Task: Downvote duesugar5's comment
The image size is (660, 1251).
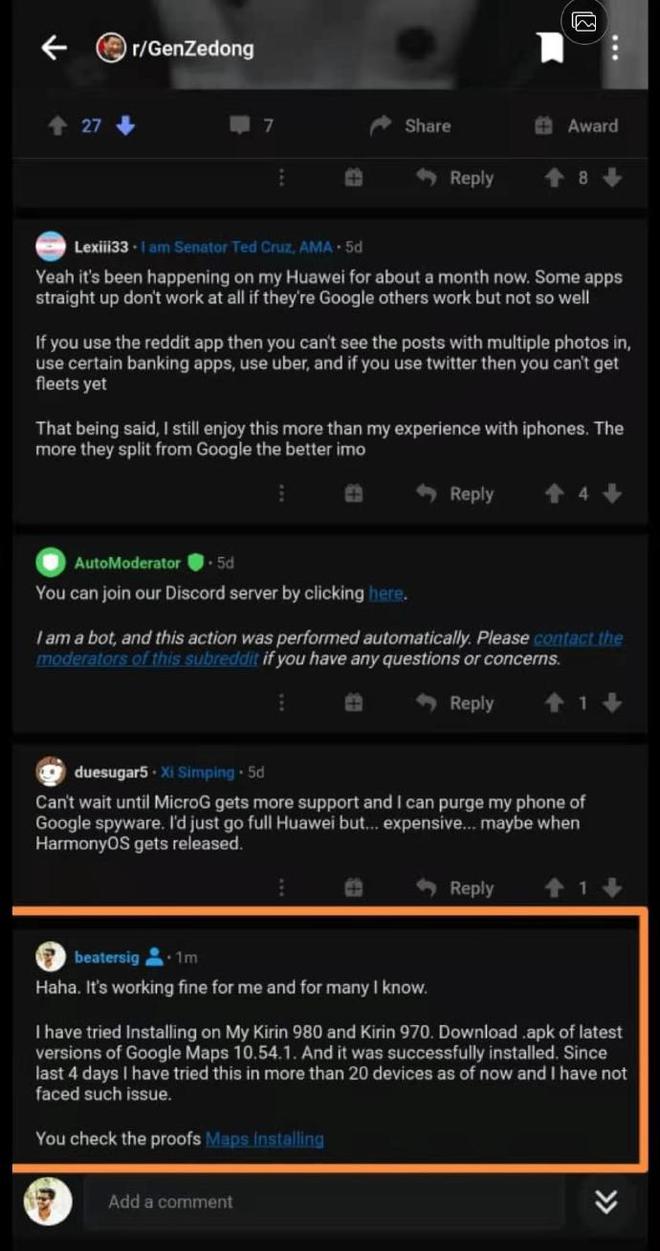Action: coord(612,888)
